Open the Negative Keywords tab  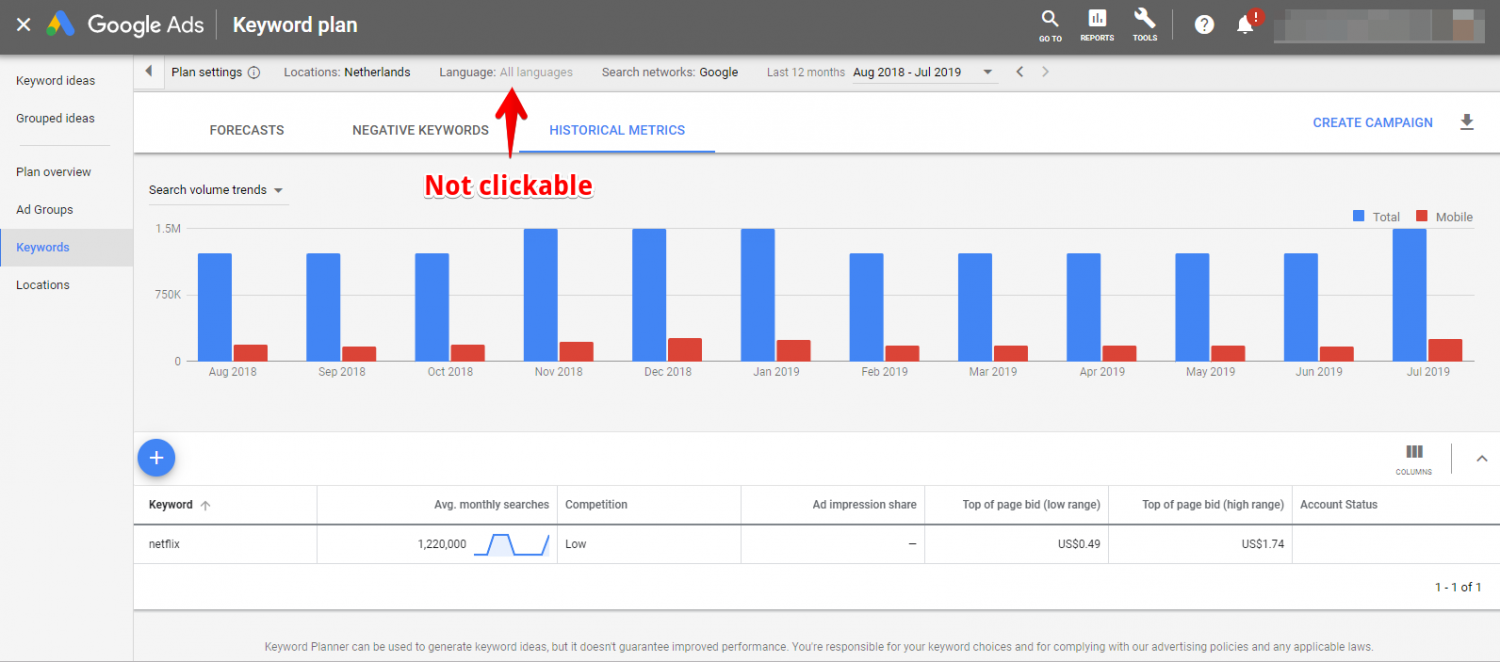(420, 130)
